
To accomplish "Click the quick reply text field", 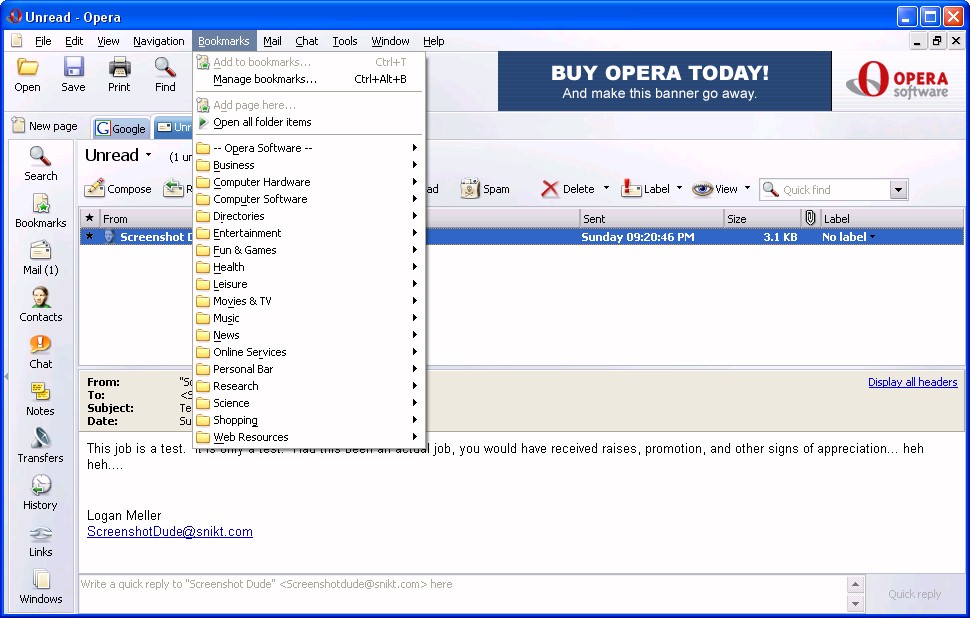I will (460, 584).
